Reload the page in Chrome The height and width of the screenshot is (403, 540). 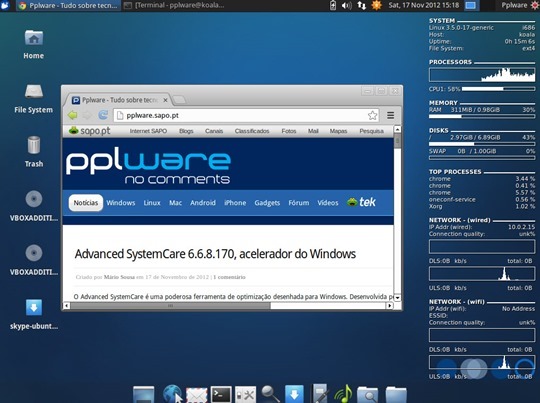pyautogui.click(x=103, y=115)
